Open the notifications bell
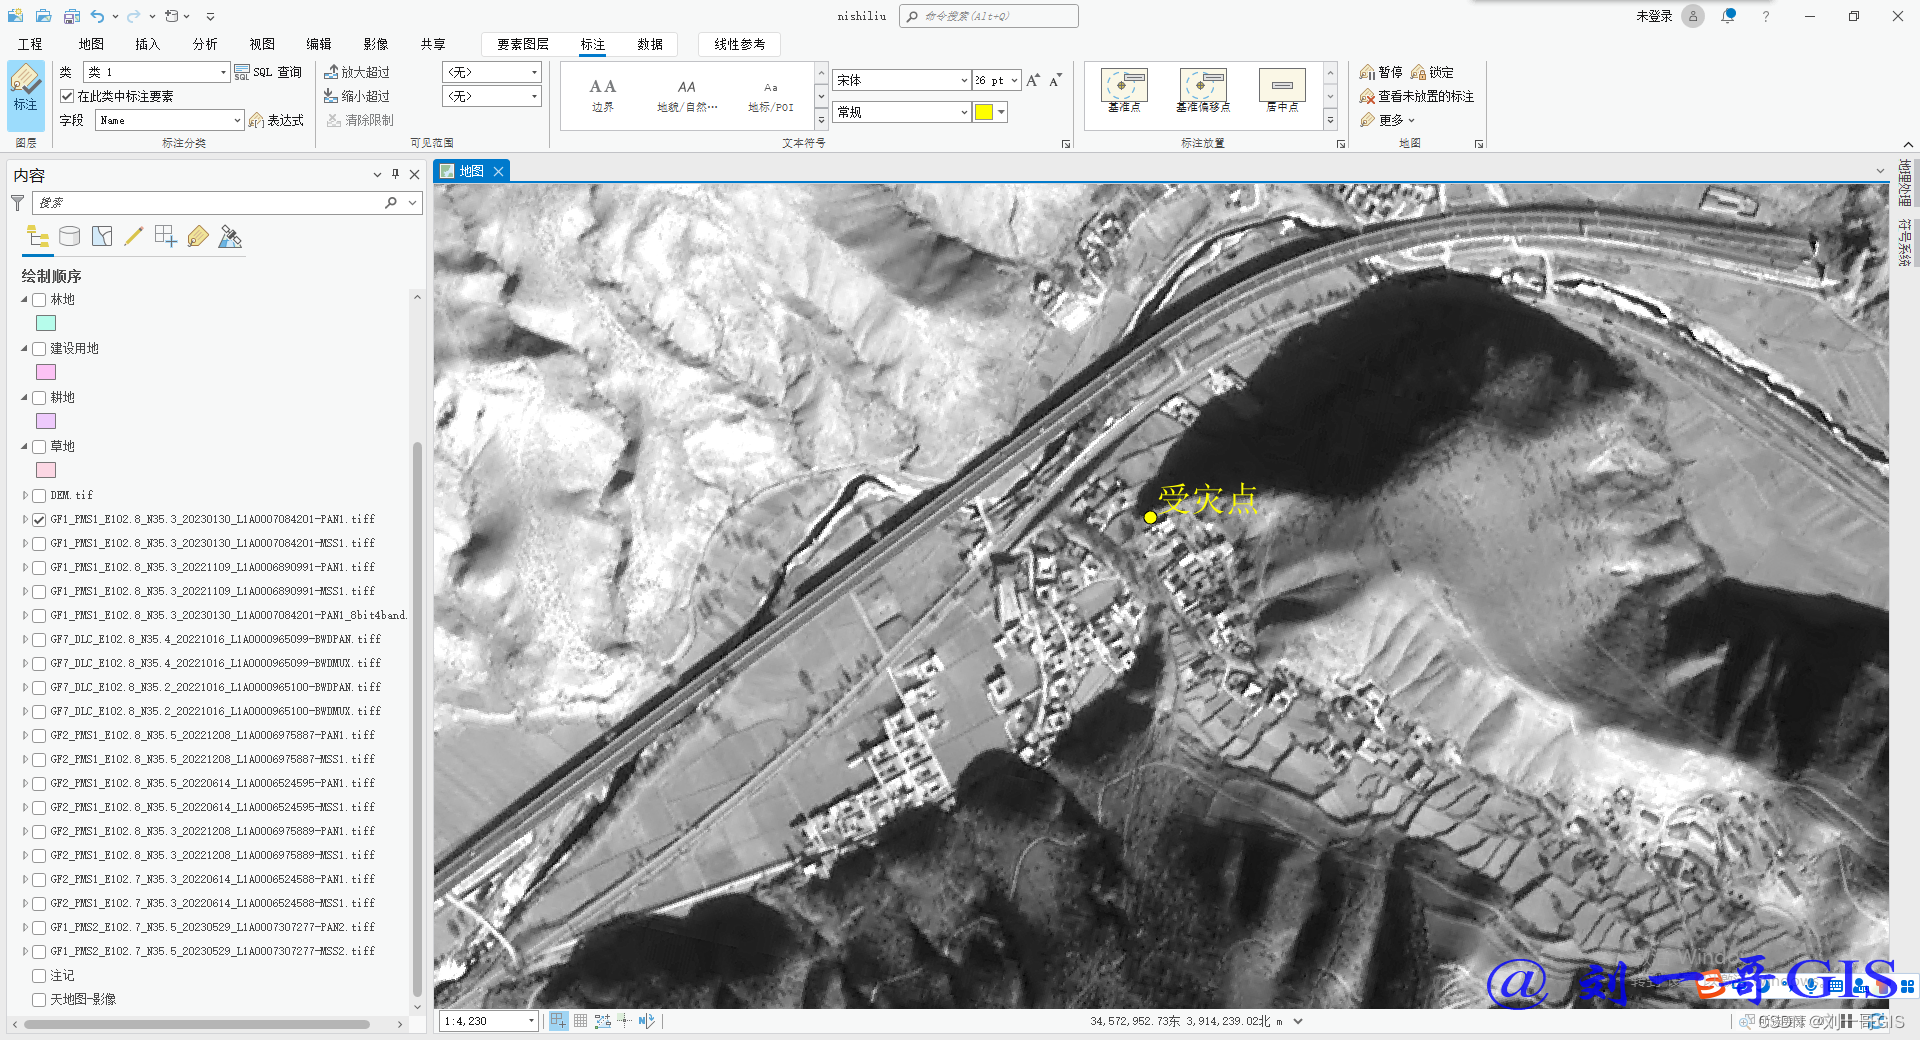The width and height of the screenshot is (1920, 1040). 1728,16
